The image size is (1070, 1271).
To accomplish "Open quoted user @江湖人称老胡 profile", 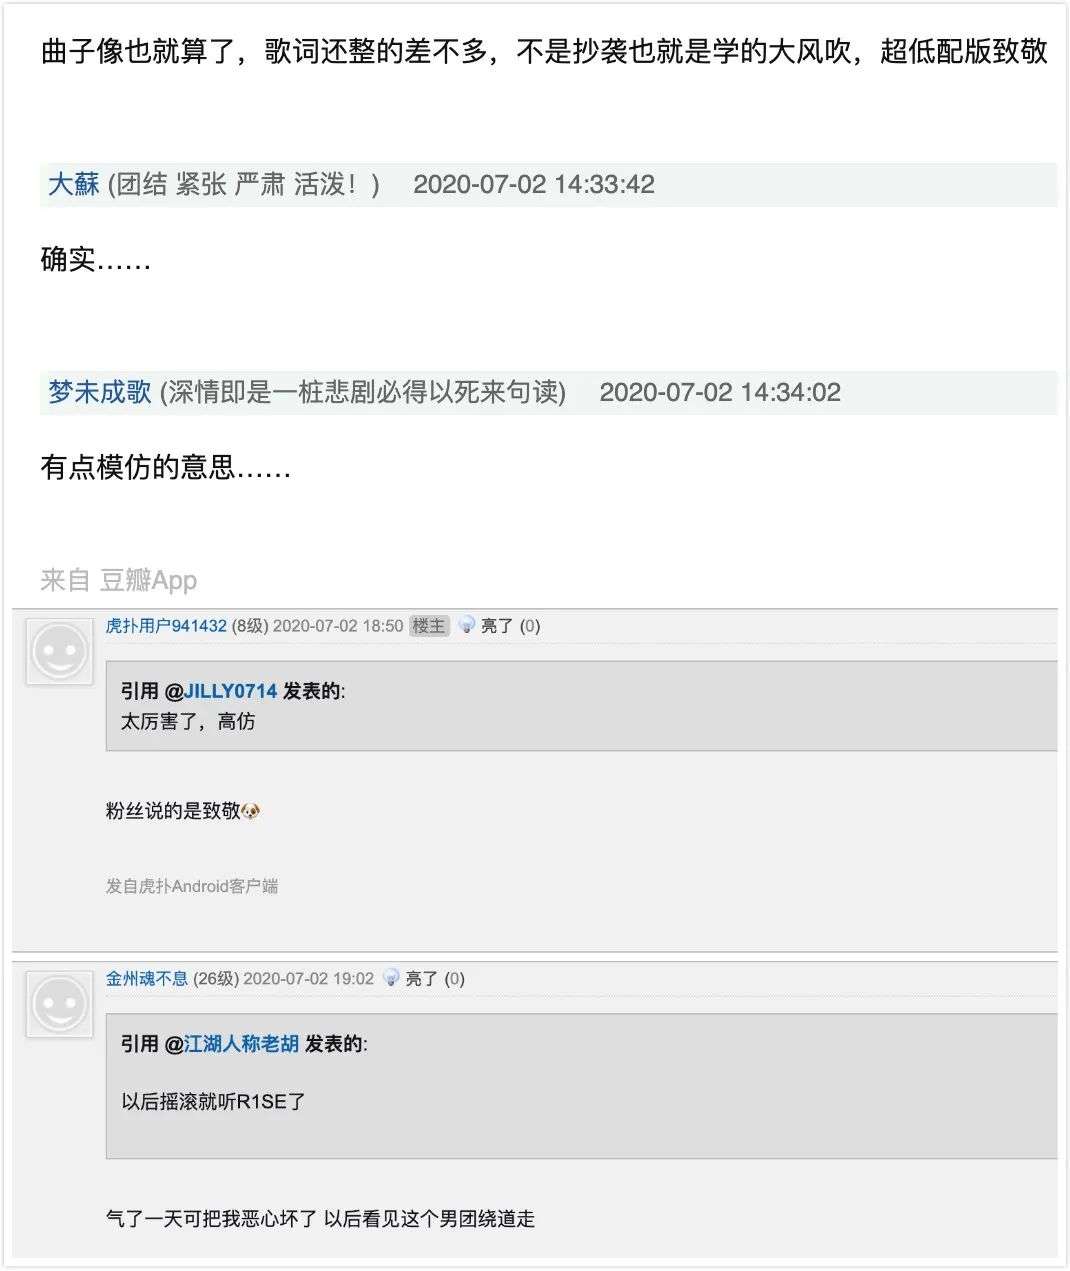I will pos(232,1044).
